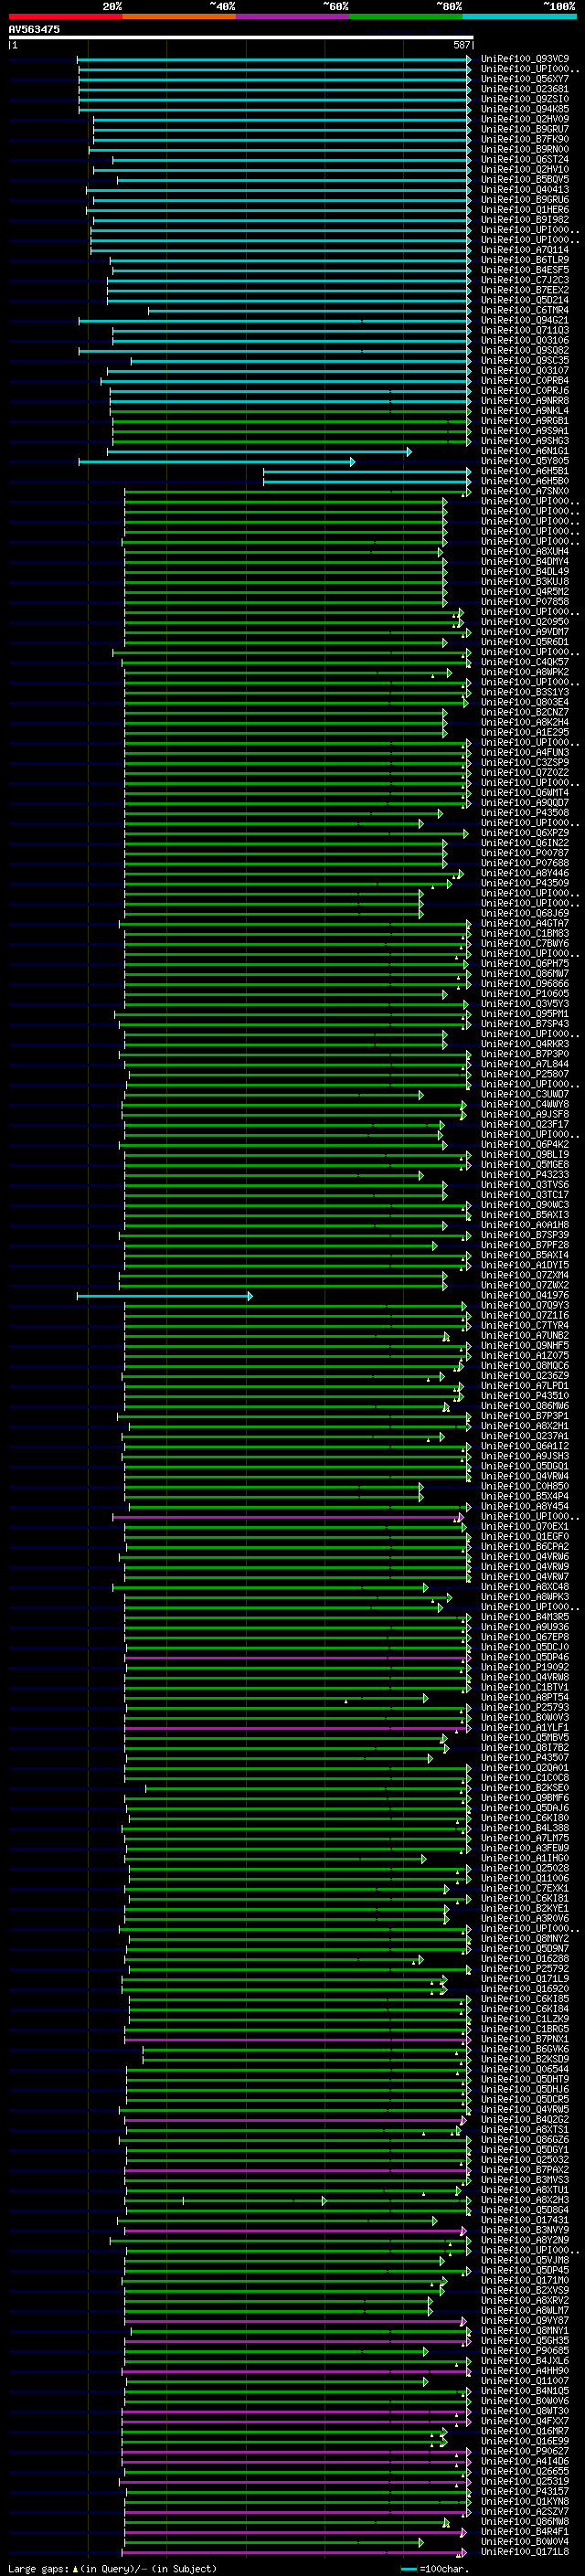Click the Large gaps legend text
585x2576 pixels.
point(112,2569)
